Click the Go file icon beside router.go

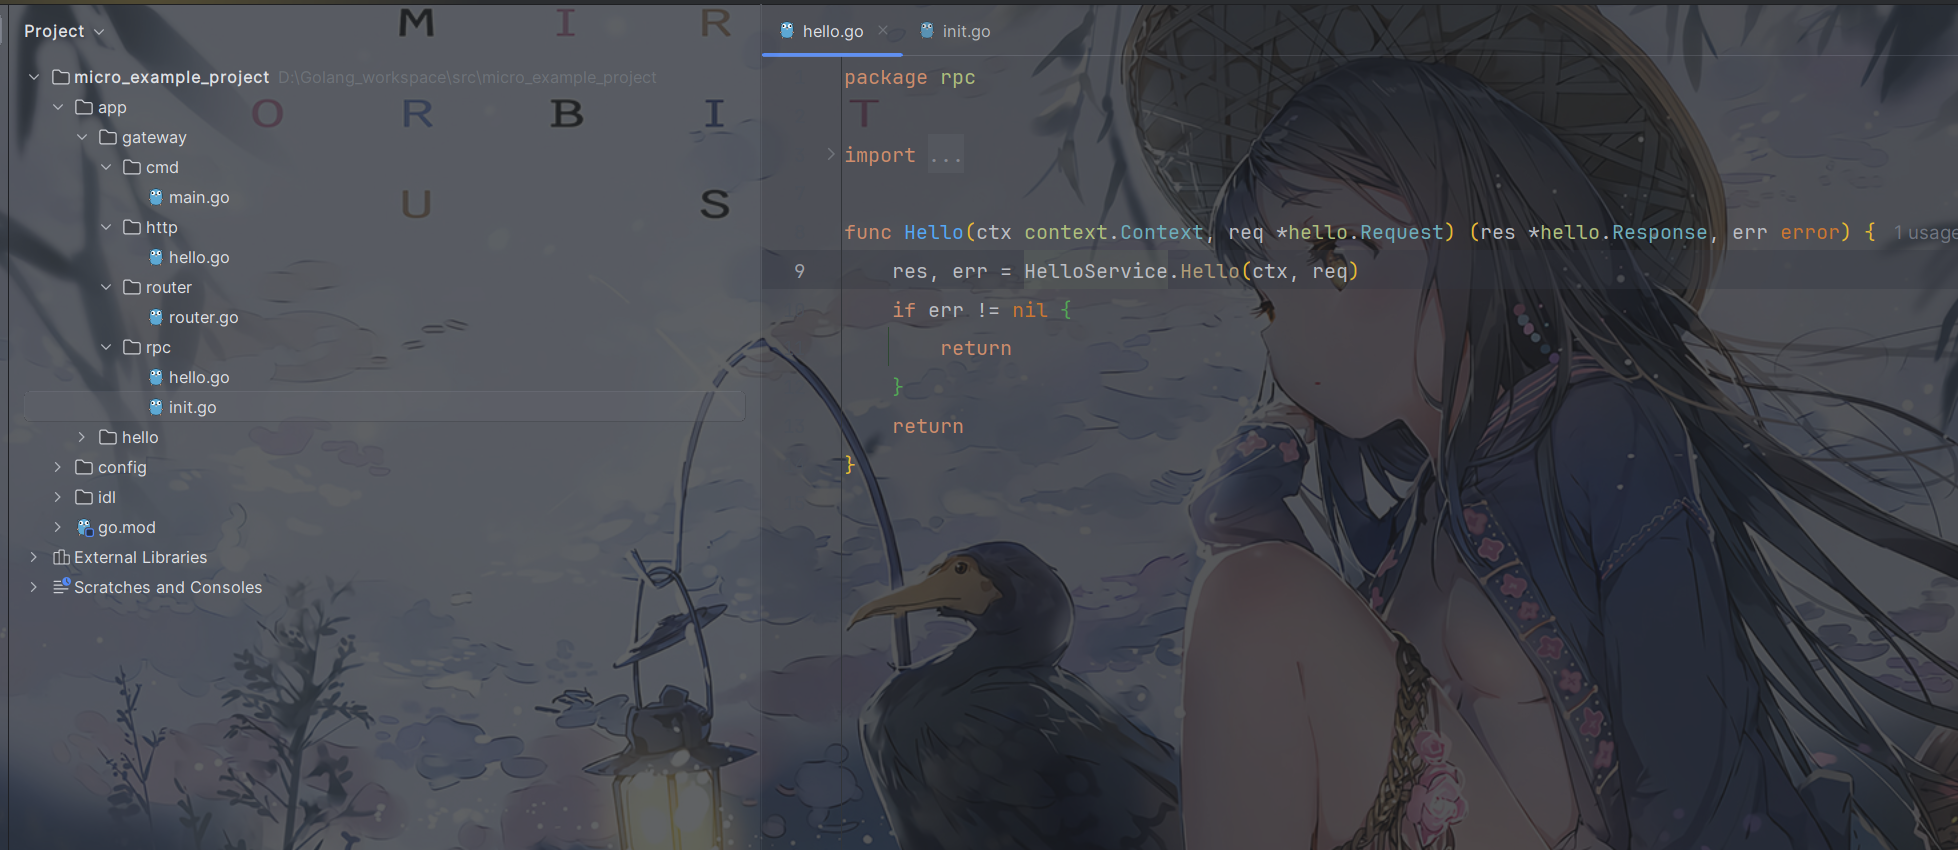[x=156, y=317]
